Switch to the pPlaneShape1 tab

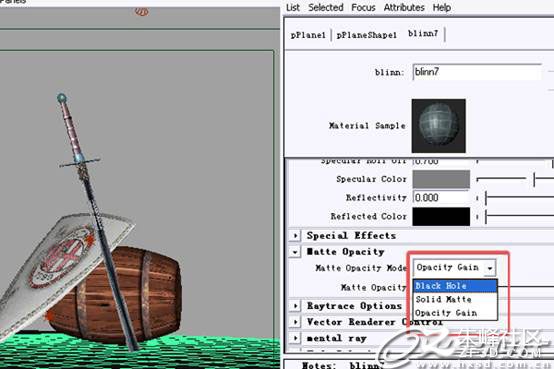click(366, 35)
